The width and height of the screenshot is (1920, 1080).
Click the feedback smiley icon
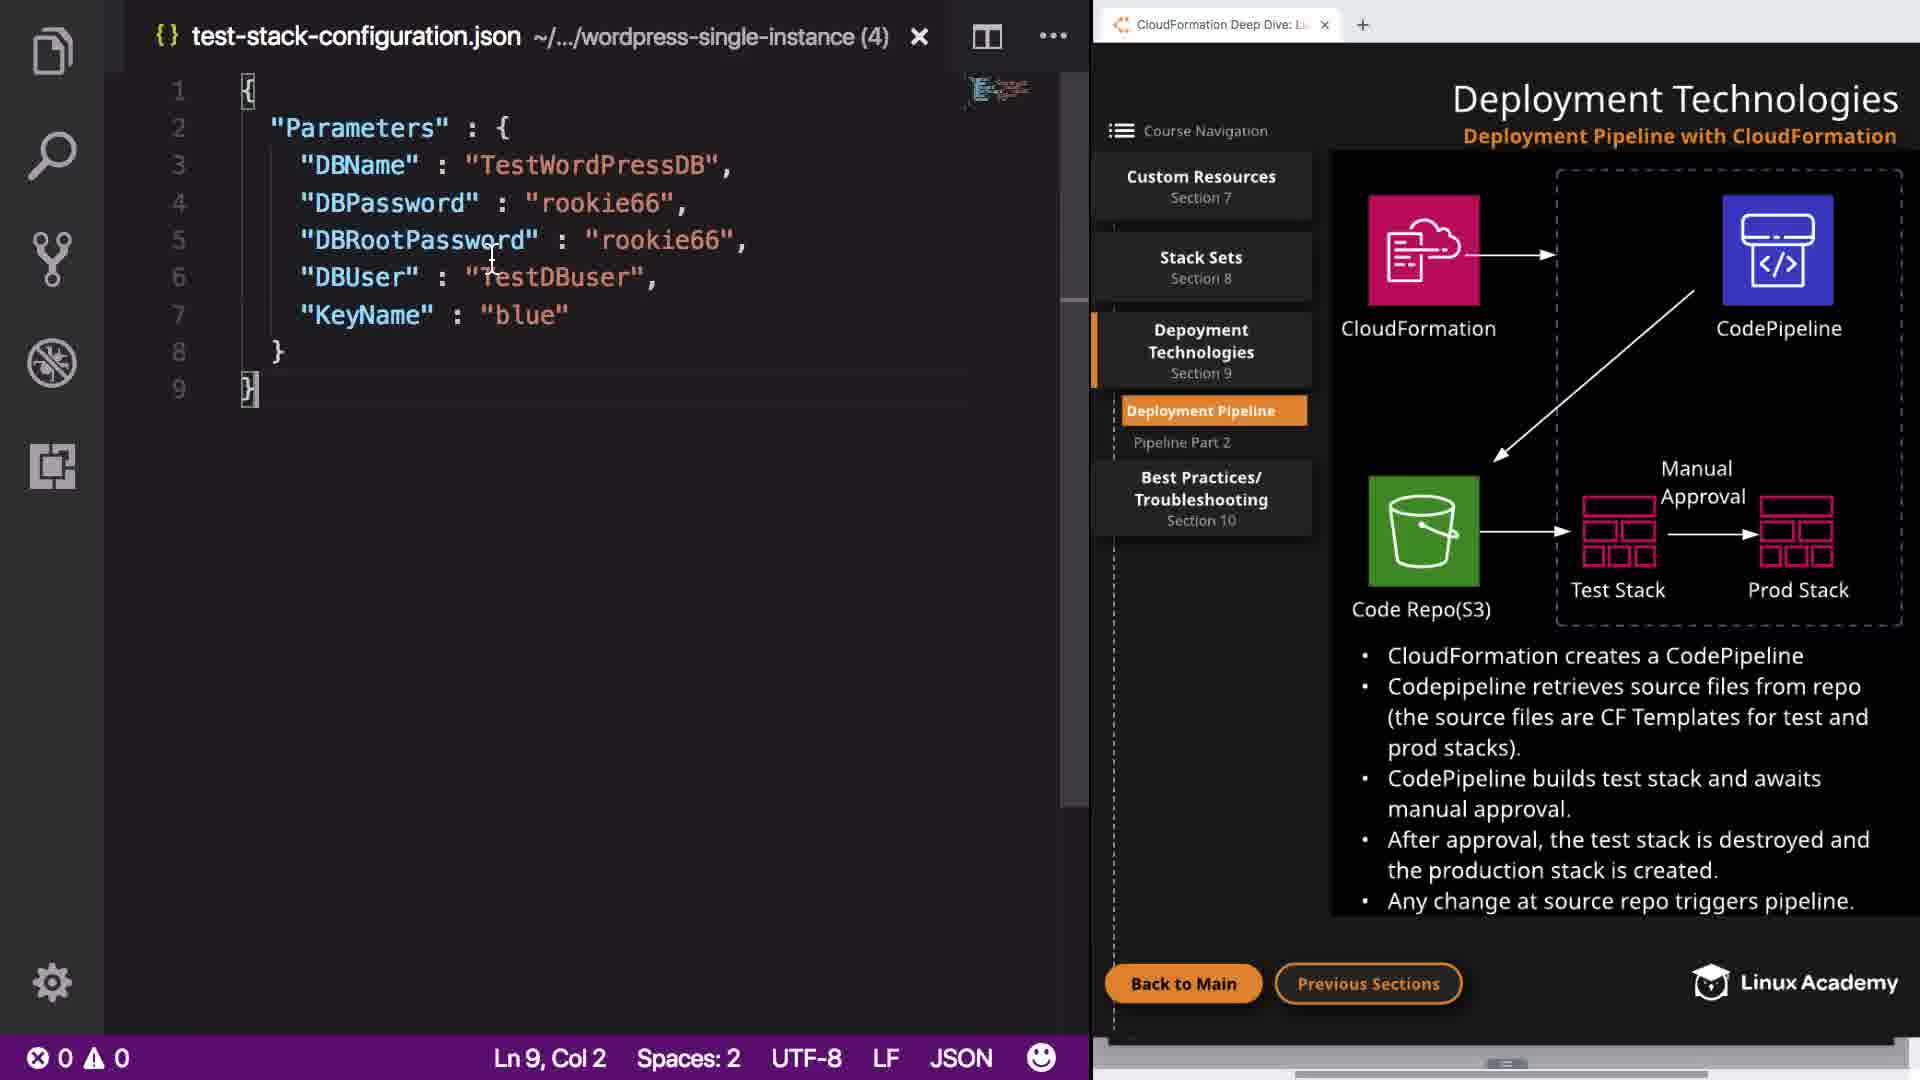(x=1041, y=1058)
